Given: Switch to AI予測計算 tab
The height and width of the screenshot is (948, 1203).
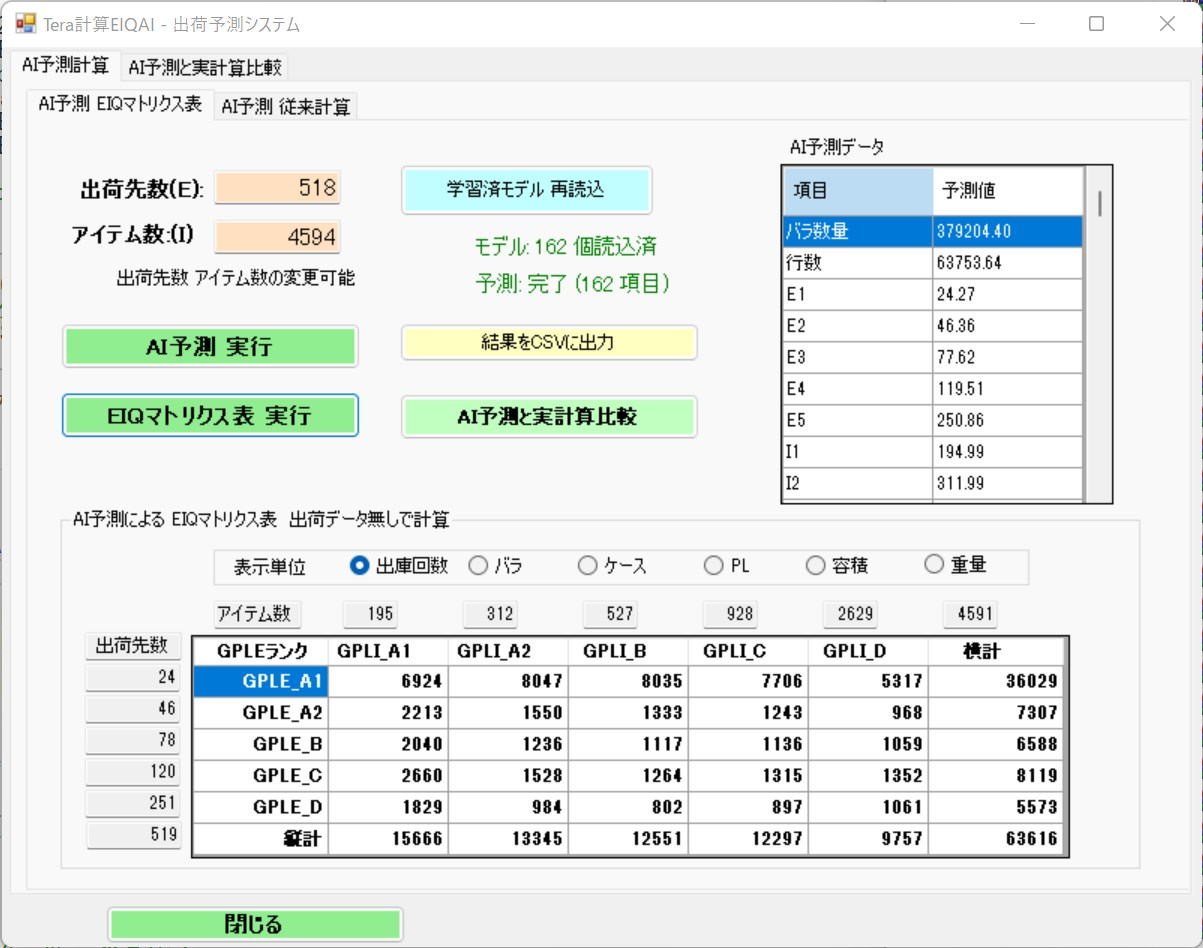Looking at the screenshot, I should pos(66,66).
